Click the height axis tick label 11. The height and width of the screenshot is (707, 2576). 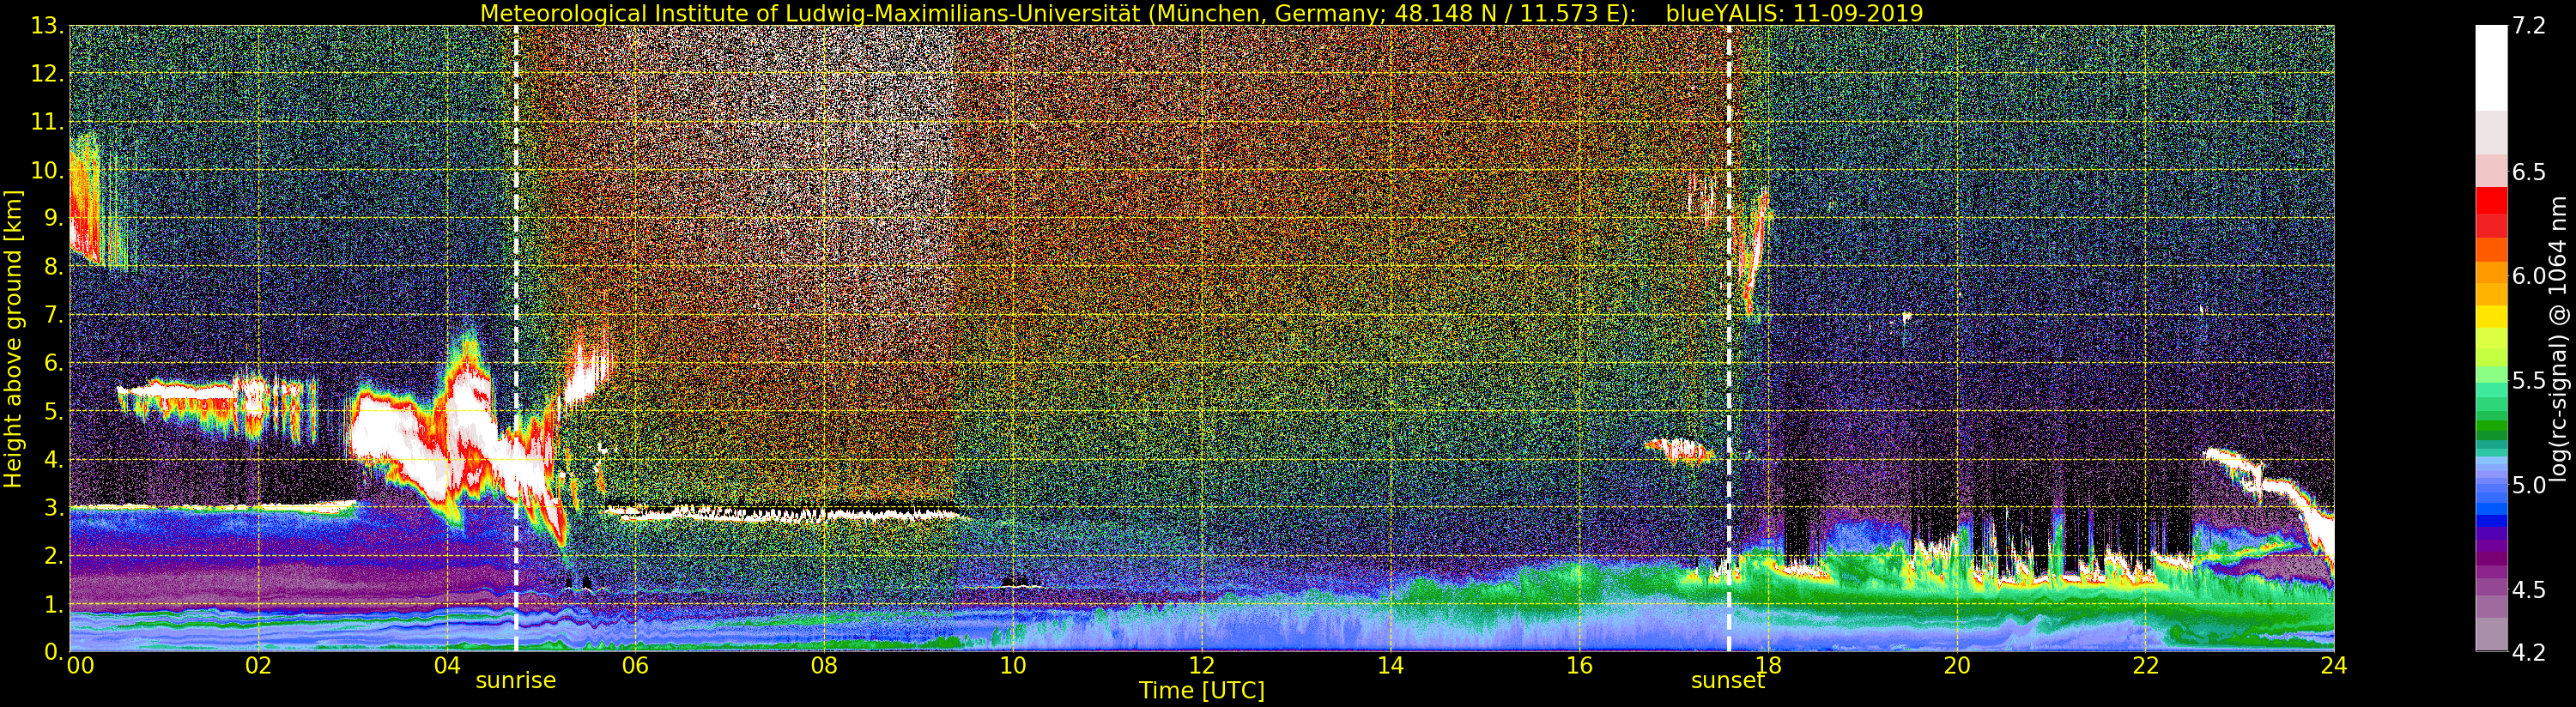(x=47, y=122)
